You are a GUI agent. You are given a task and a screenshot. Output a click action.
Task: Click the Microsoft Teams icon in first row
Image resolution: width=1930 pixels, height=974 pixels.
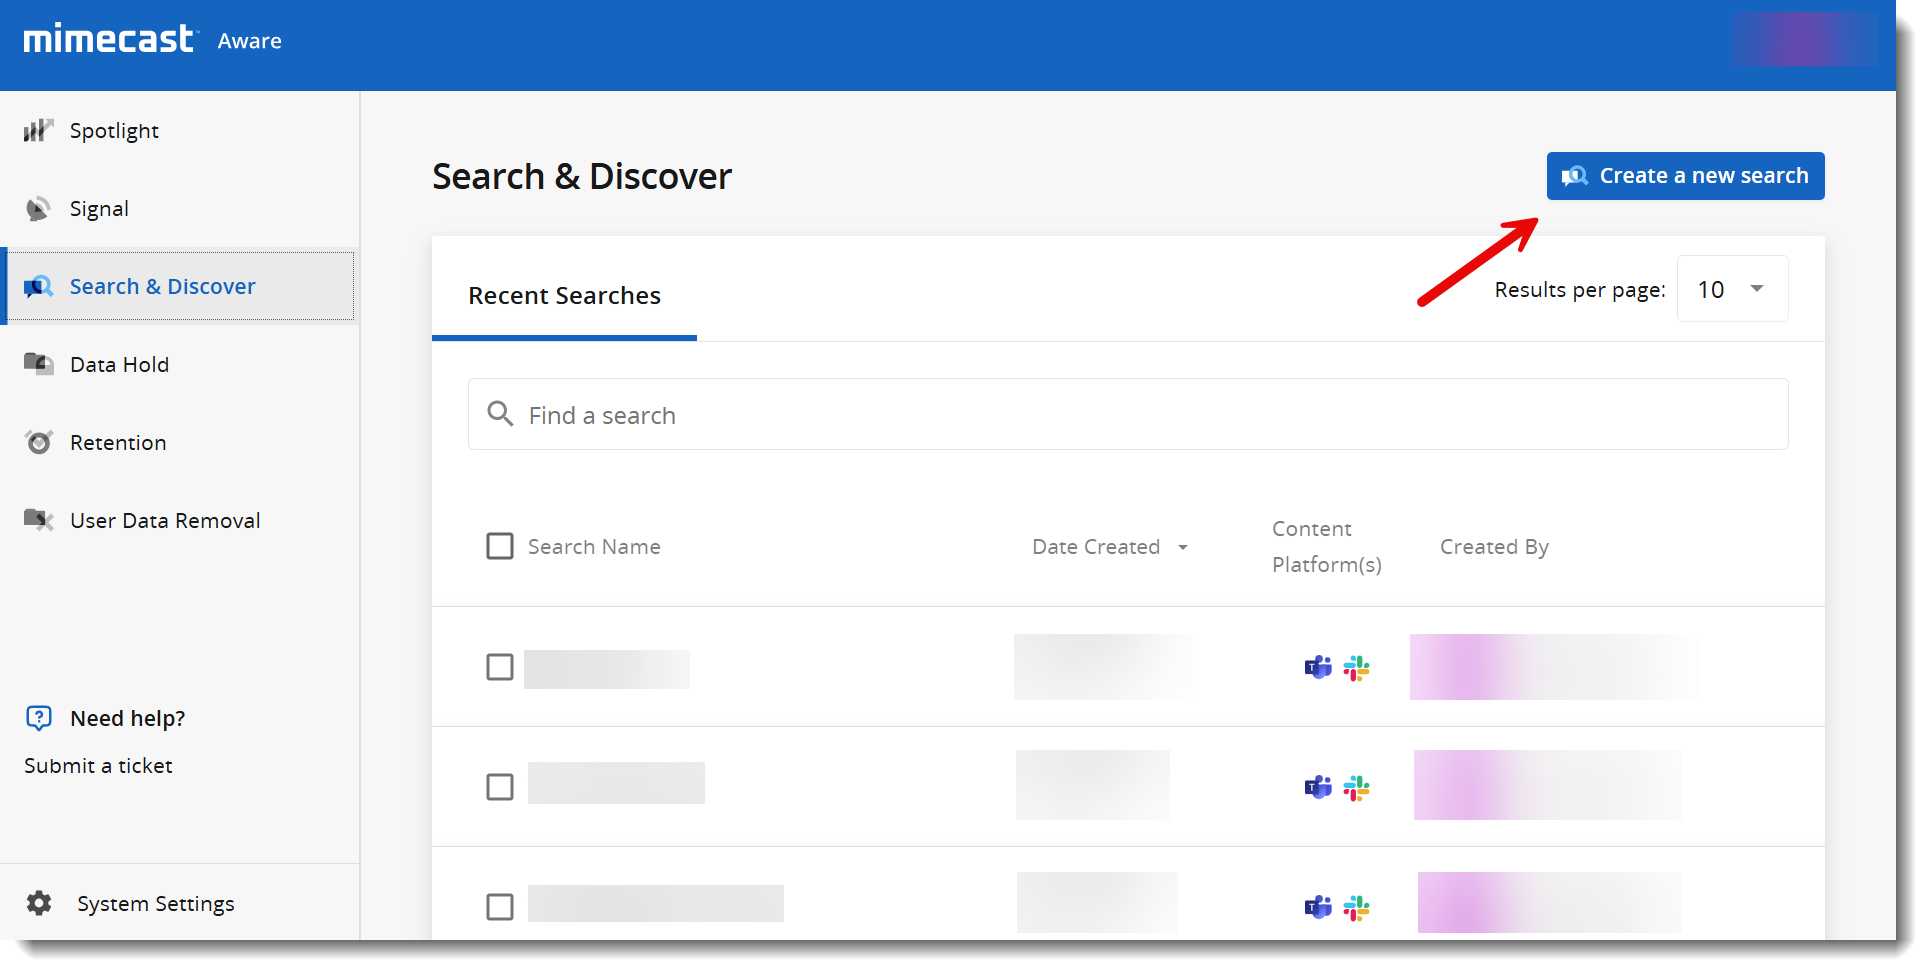point(1318,667)
